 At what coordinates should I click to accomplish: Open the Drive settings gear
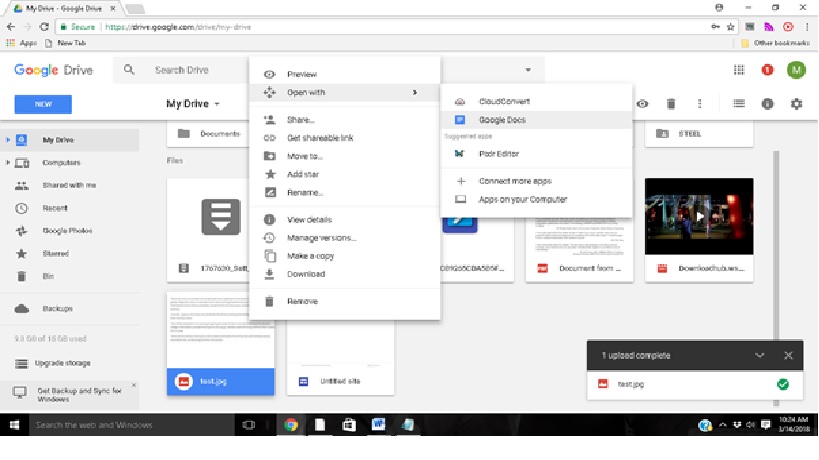click(796, 104)
